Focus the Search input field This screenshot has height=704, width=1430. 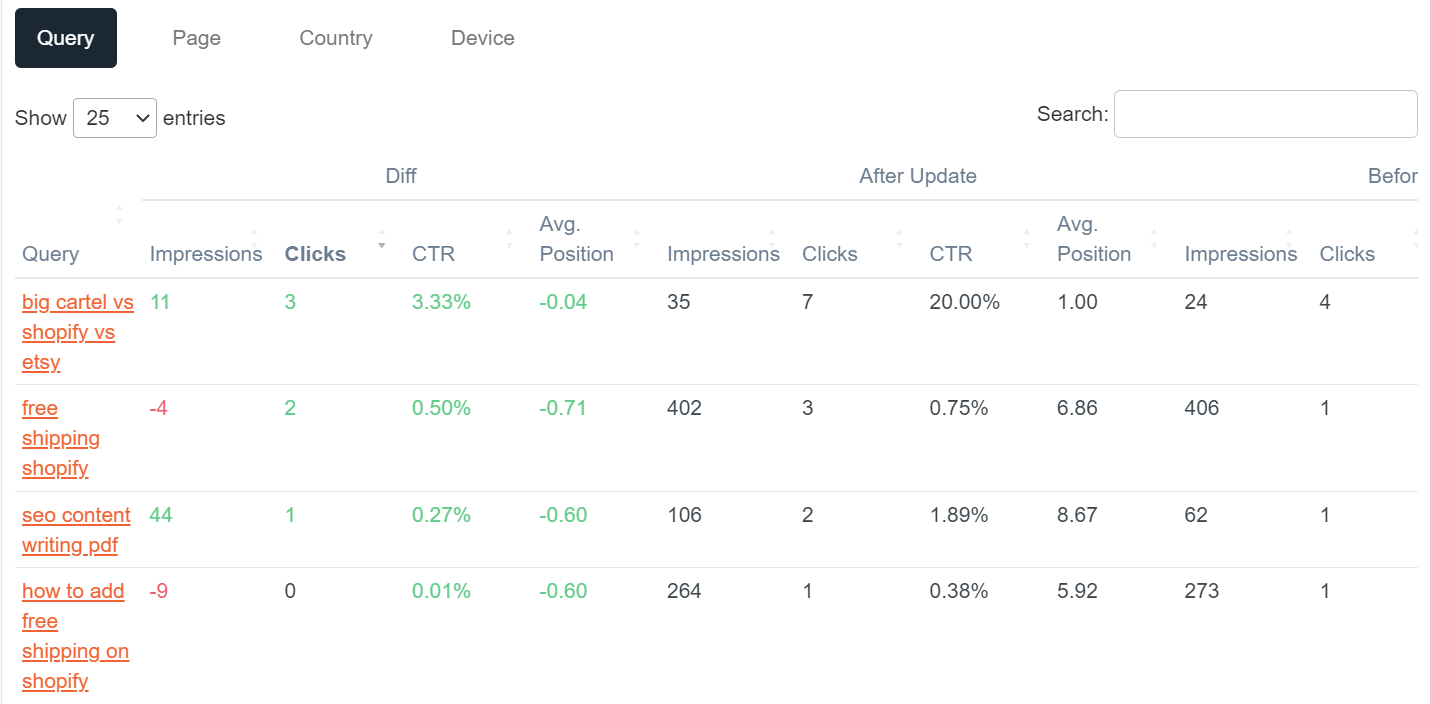[x=1265, y=114]
